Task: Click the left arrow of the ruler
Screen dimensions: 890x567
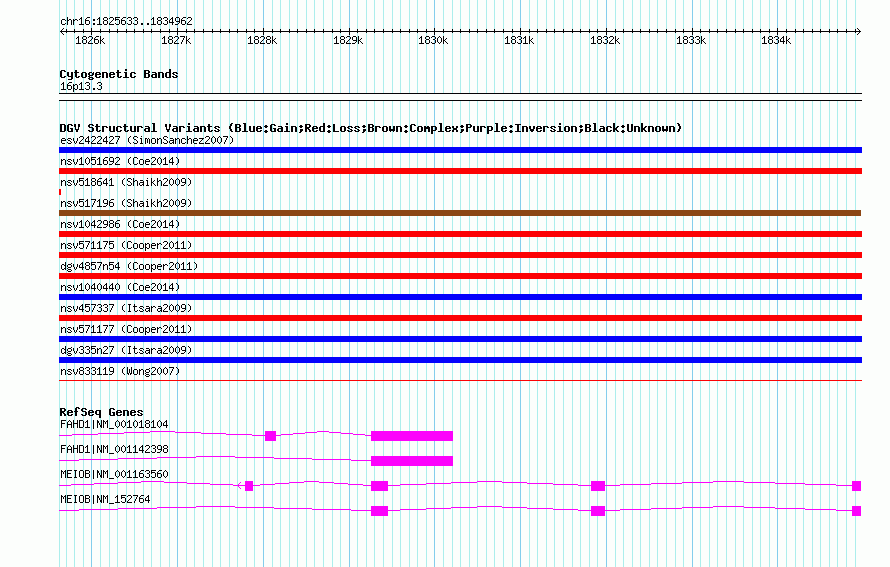Action: click(62, 32)
